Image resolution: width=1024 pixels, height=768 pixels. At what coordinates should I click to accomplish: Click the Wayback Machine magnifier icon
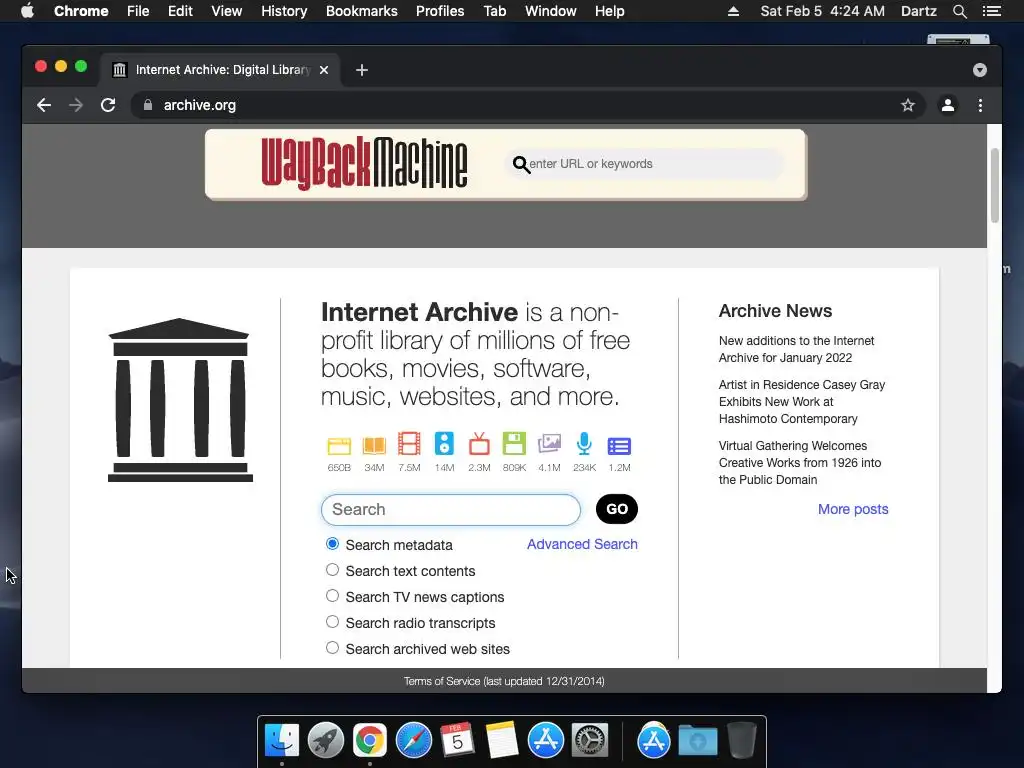pos(520,165)
